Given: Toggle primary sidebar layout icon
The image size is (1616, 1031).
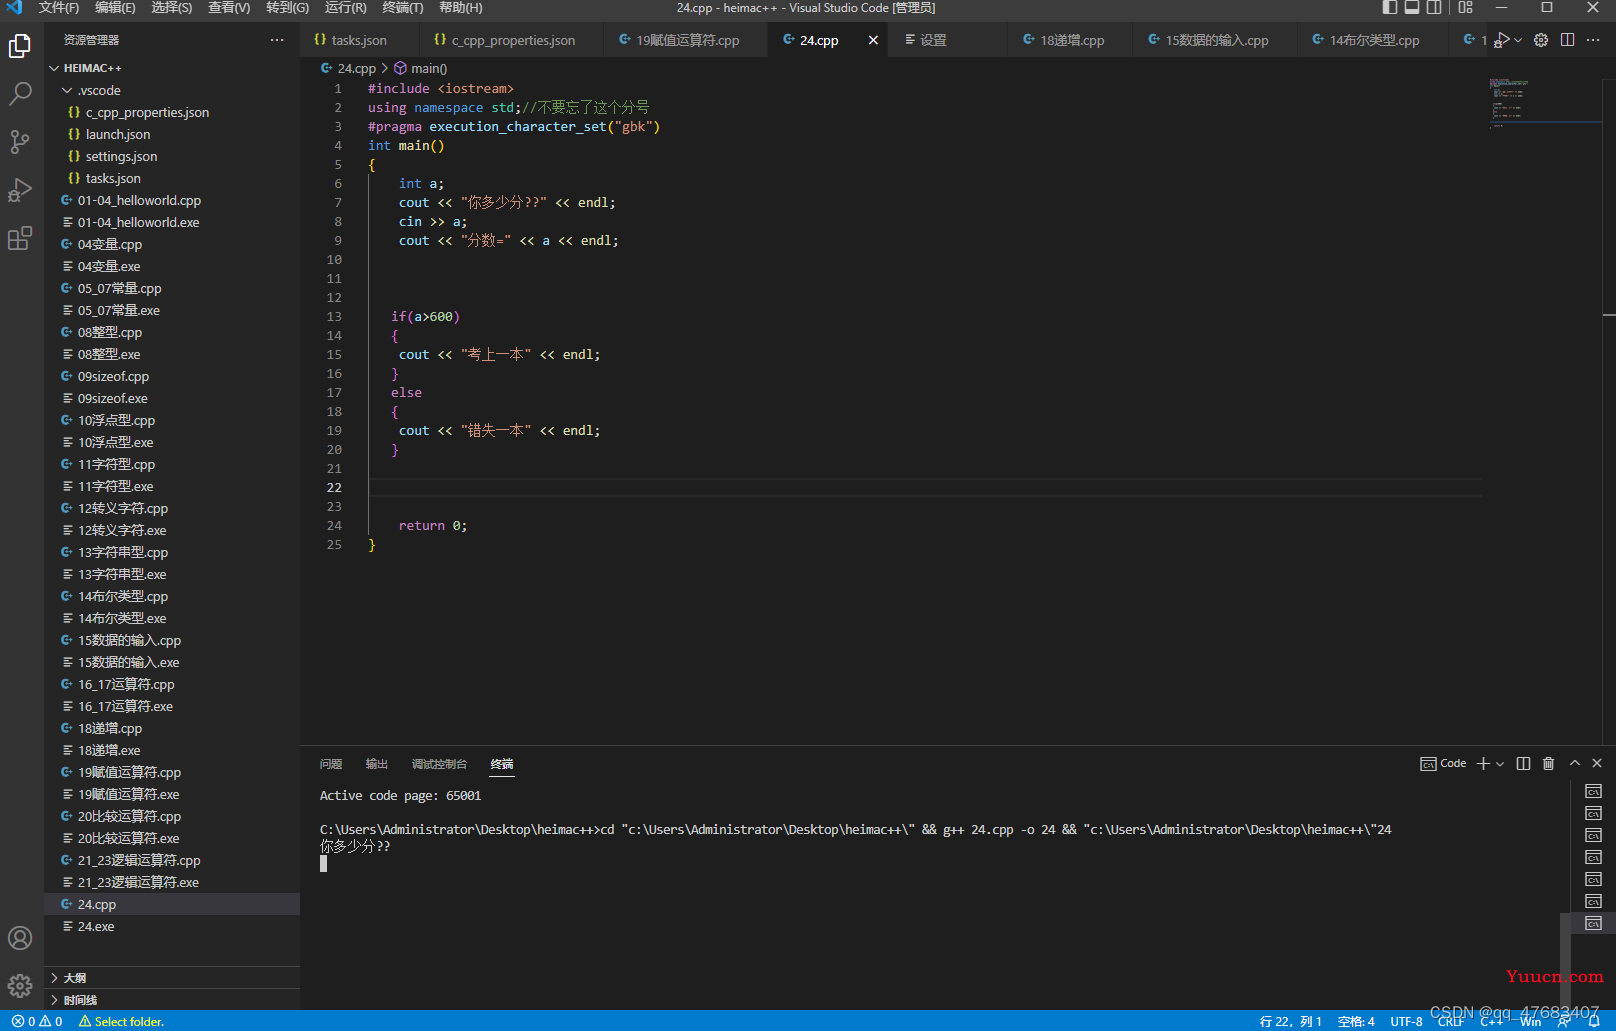Looking at the screenshot, I should pyautogui.click(x=1390, y=8).
